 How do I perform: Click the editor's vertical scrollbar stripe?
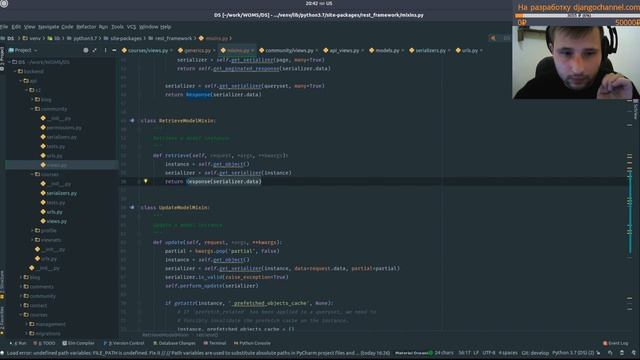click(630, 212)
